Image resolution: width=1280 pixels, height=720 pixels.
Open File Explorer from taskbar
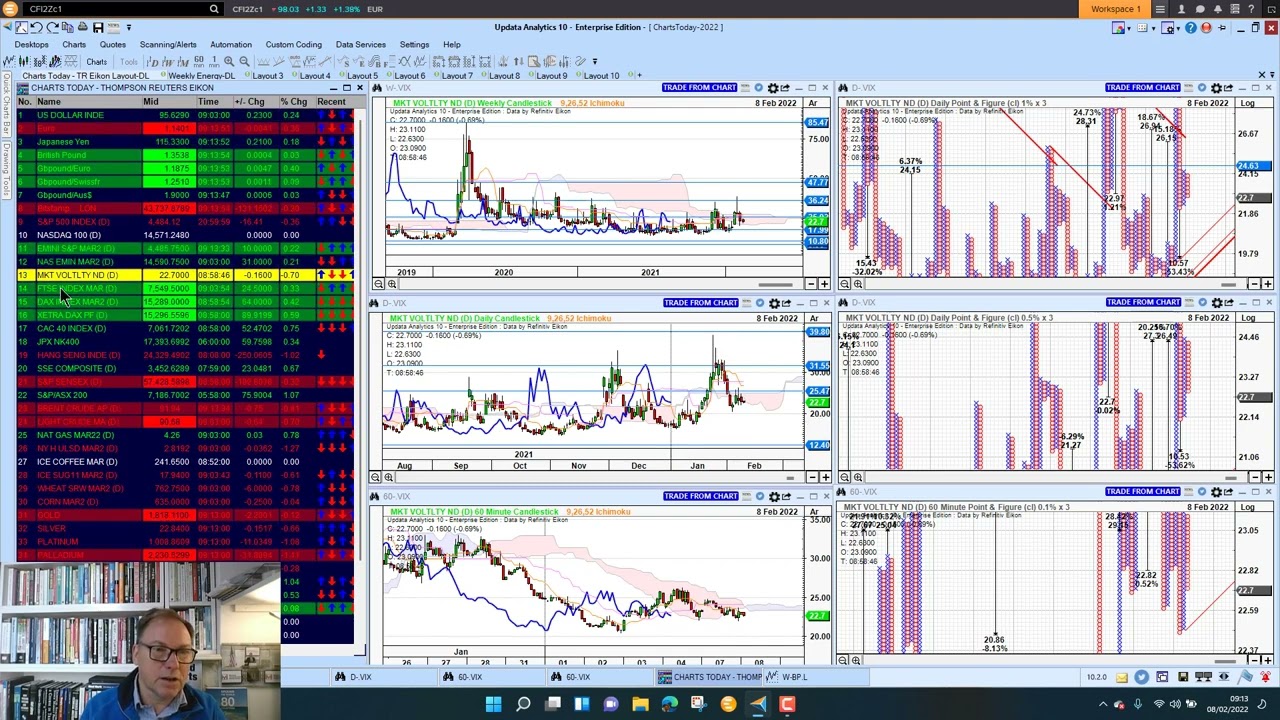tap(640, 705)
